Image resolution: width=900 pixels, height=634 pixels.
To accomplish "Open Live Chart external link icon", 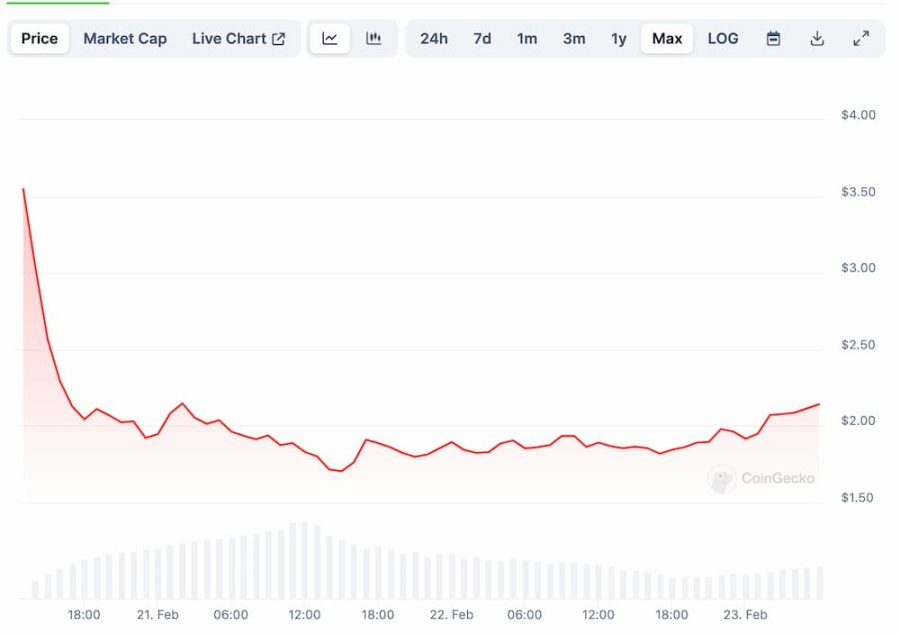I will (279, 39).
